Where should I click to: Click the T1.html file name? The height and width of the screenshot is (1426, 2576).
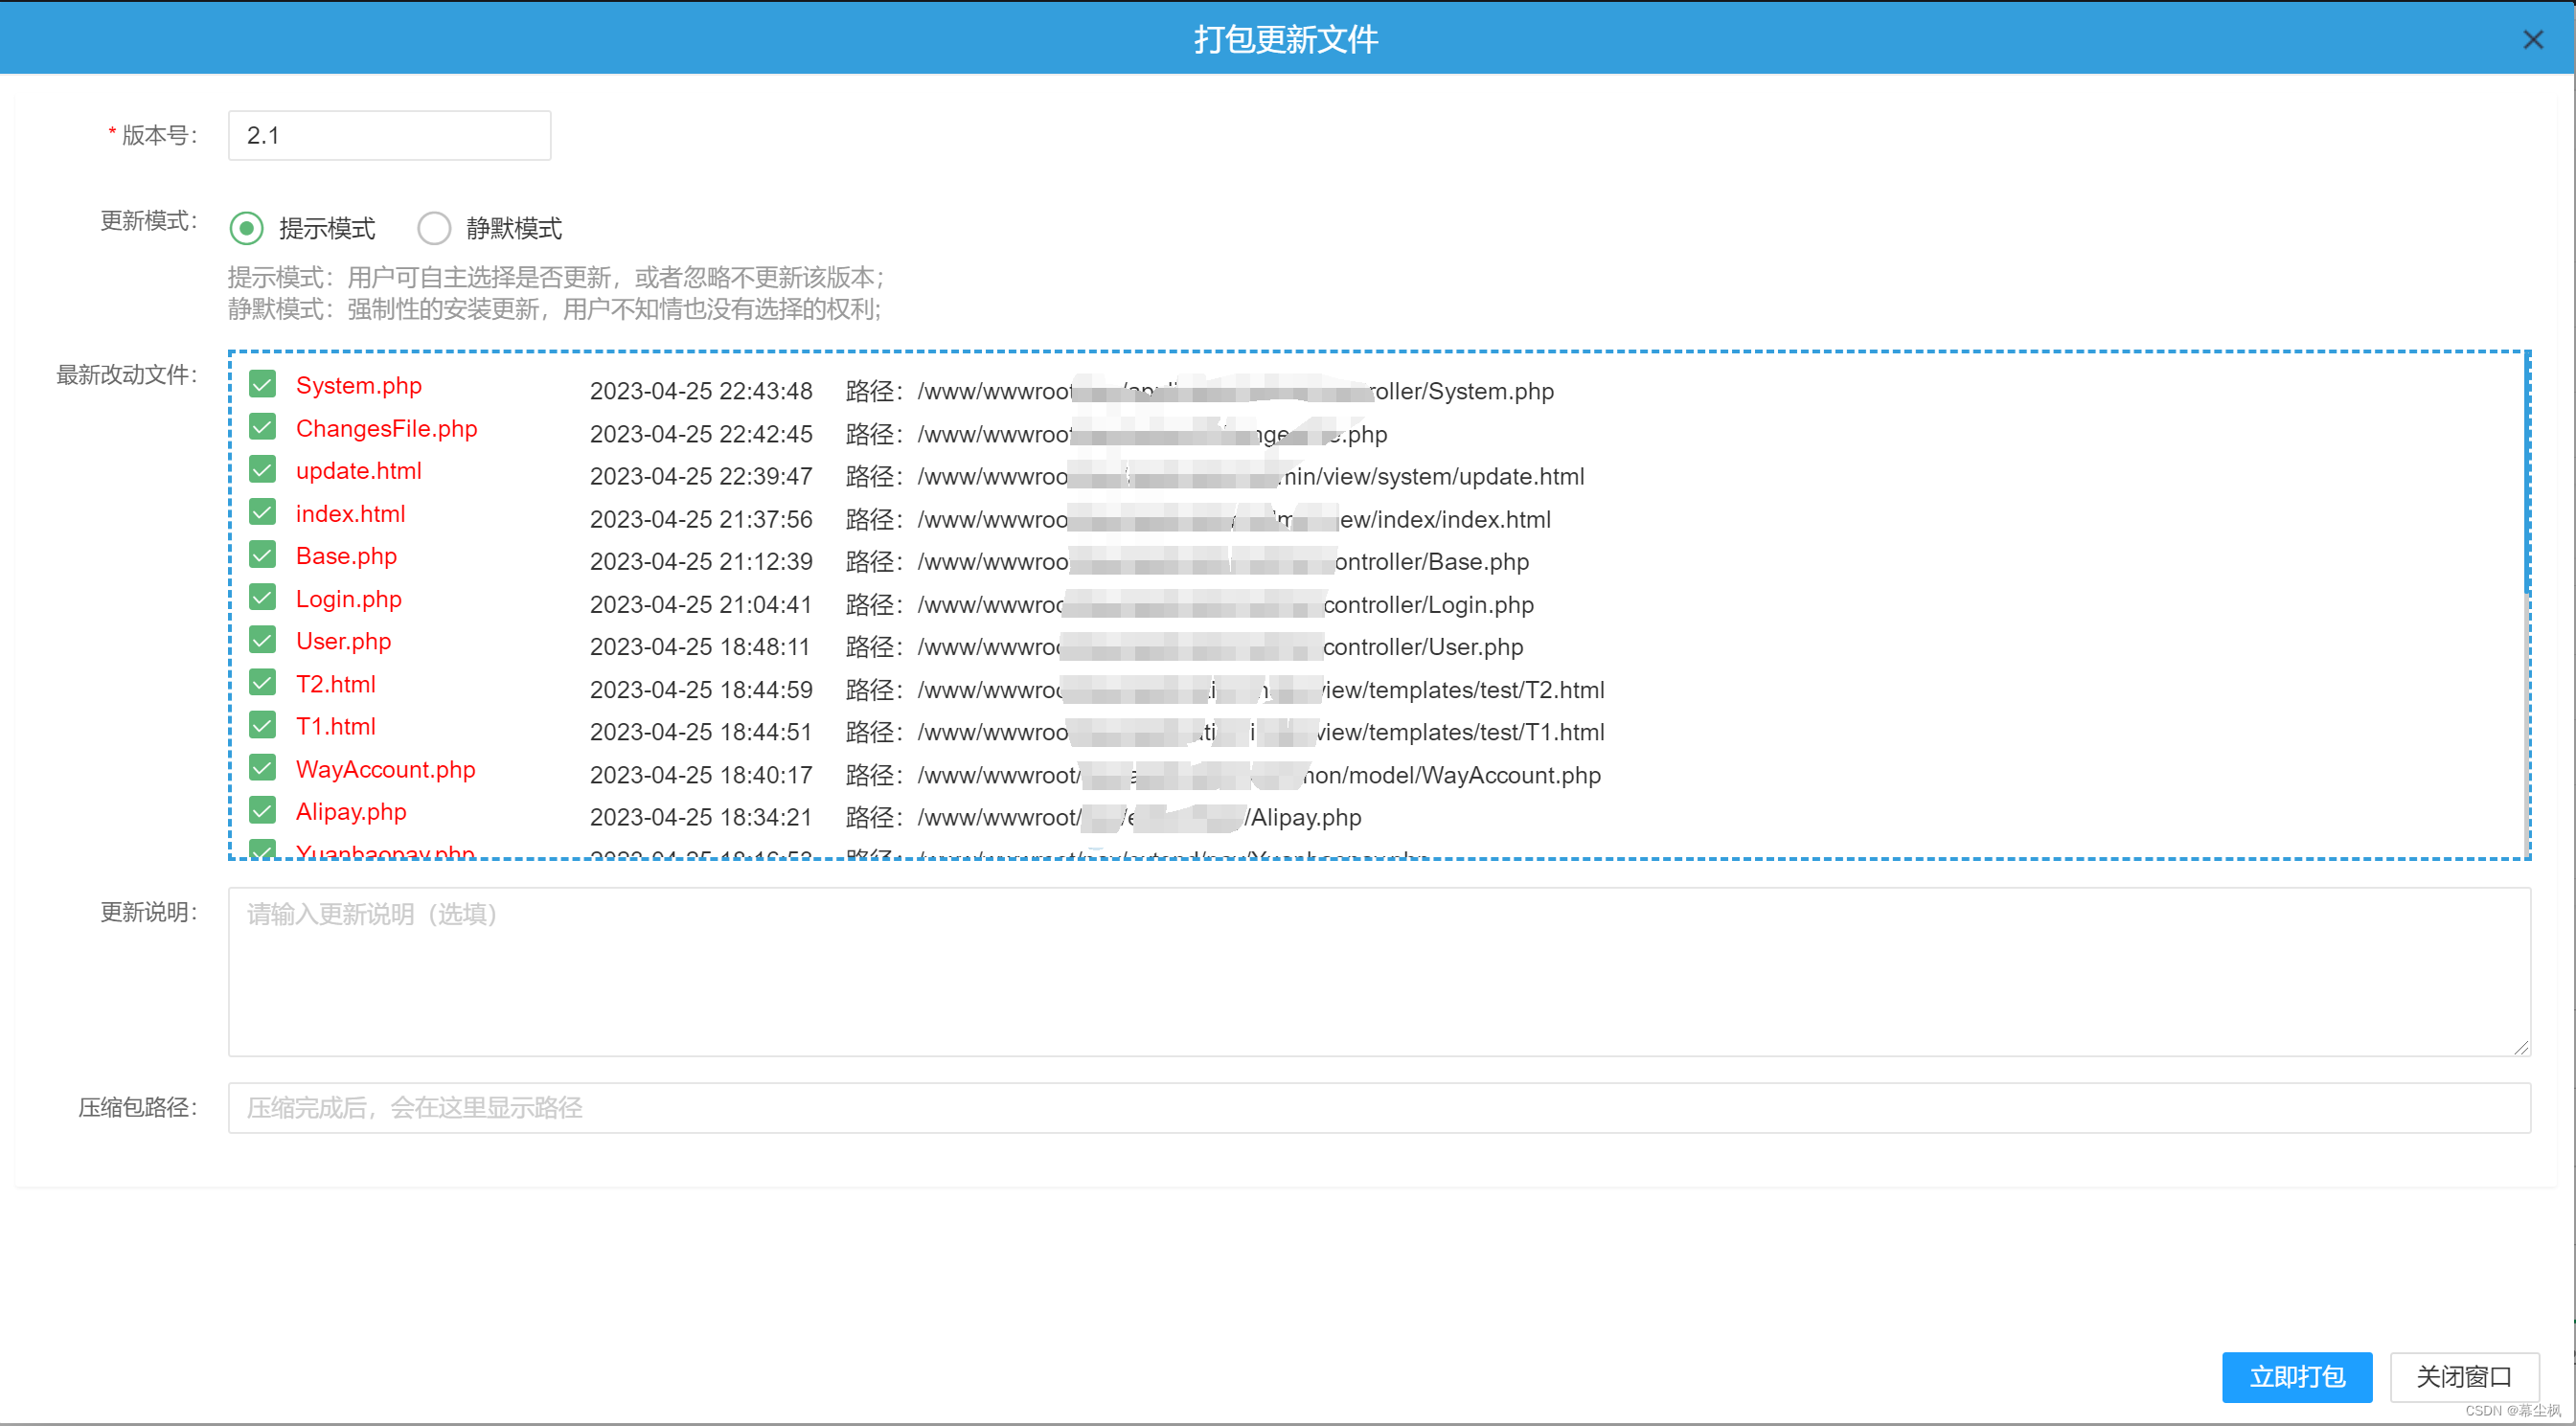(335, 726)
